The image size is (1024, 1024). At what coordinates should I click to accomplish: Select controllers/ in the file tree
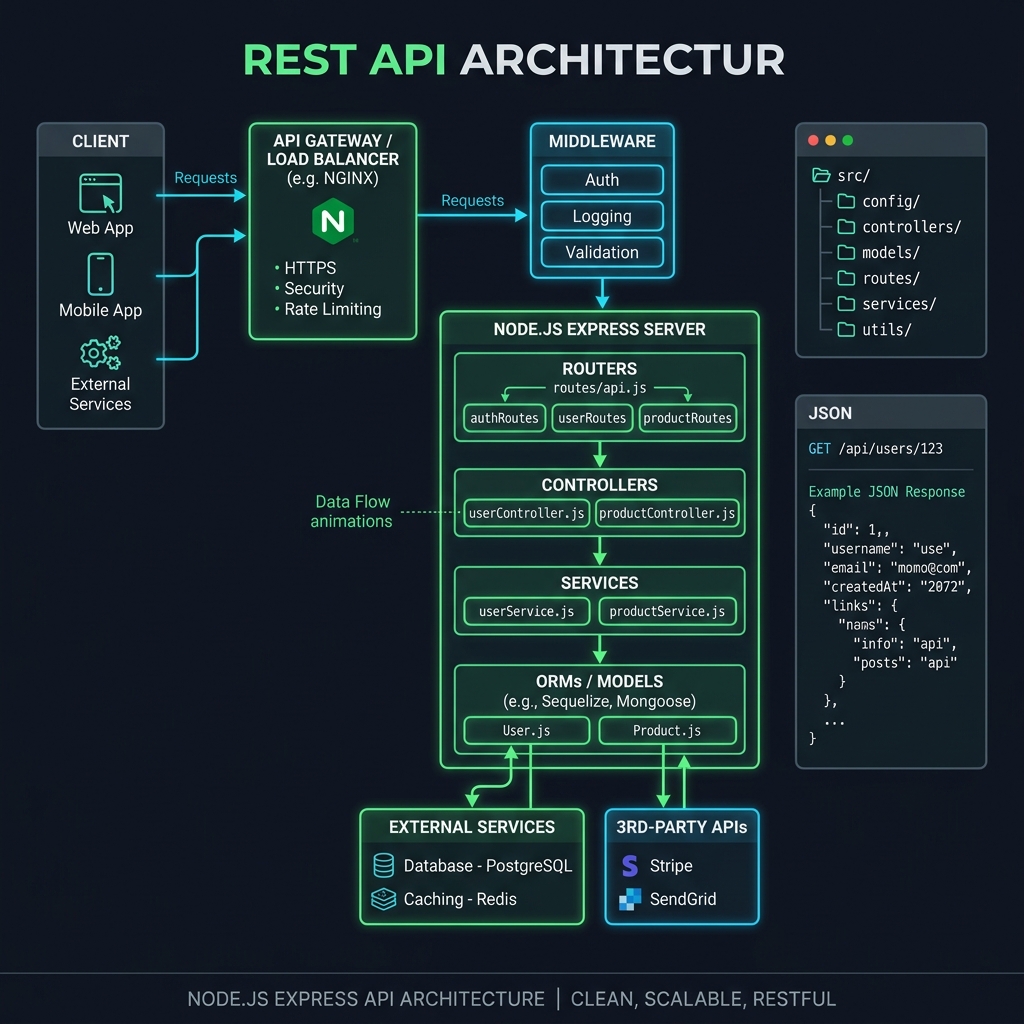click(899, 227)
